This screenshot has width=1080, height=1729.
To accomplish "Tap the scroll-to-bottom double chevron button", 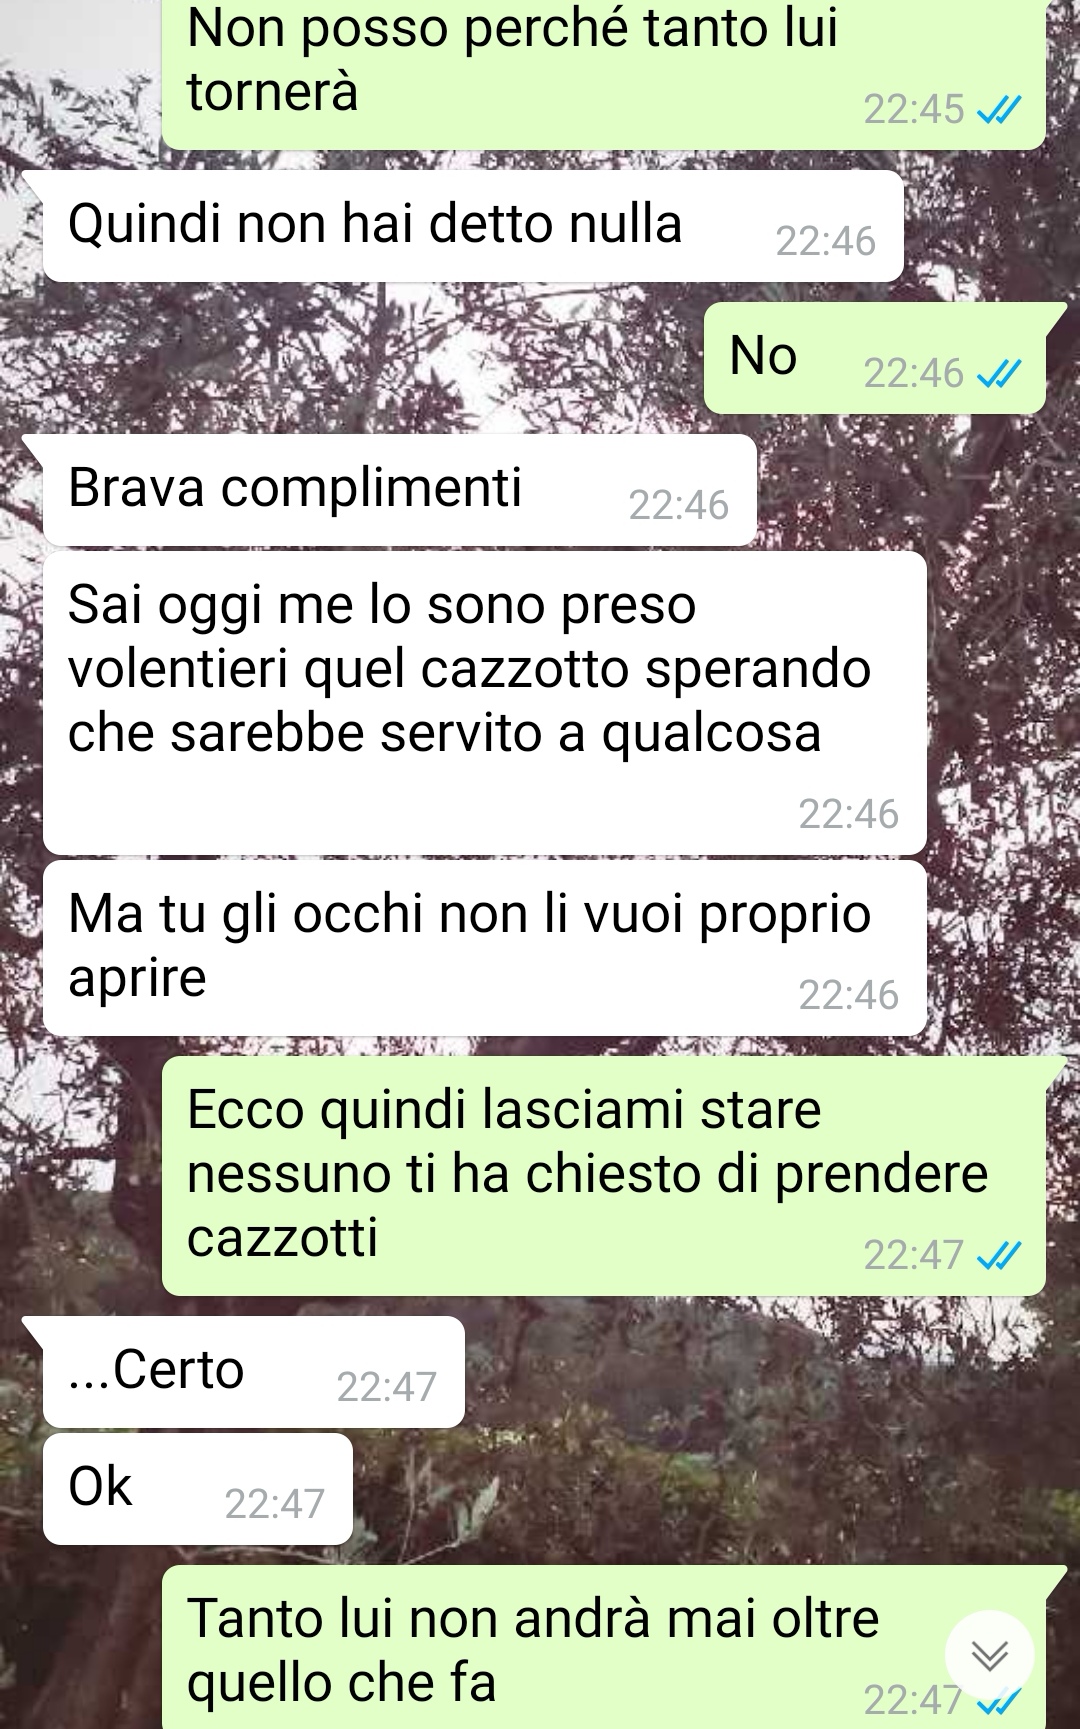I will click(990, 1655).
